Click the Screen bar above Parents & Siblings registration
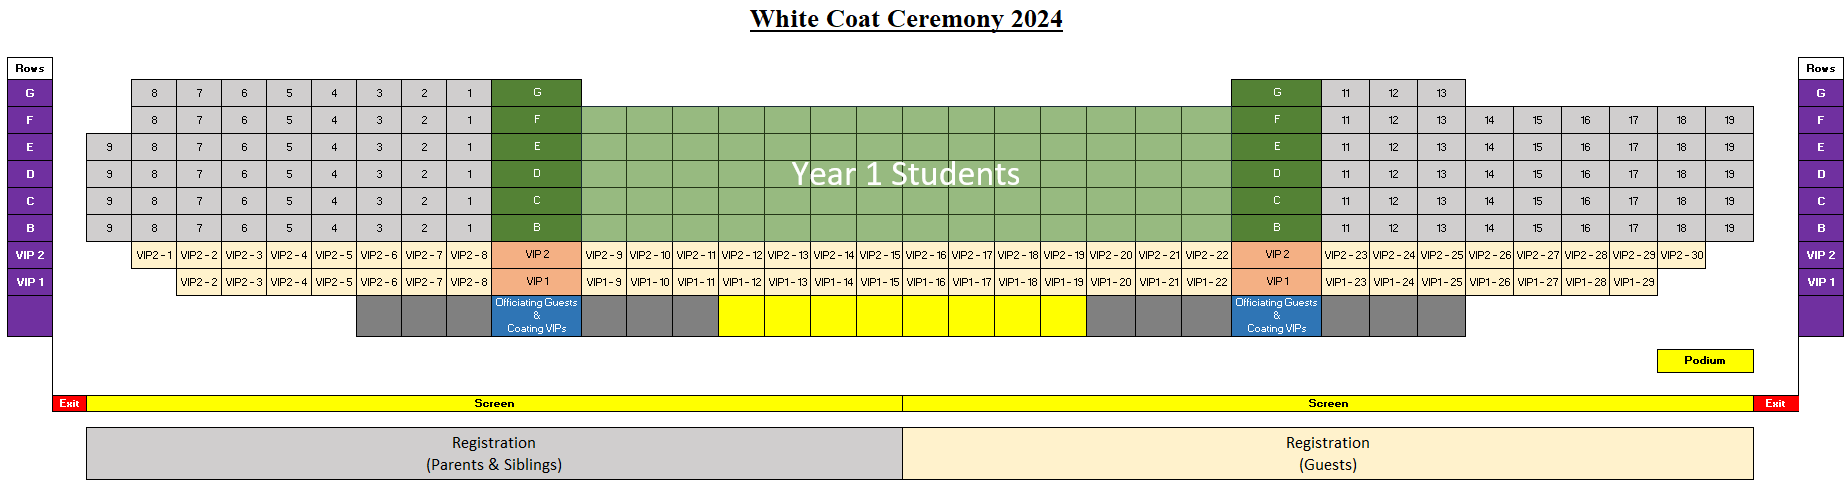The height and width of the screenshot is (486, 1848). coord(494,403)
